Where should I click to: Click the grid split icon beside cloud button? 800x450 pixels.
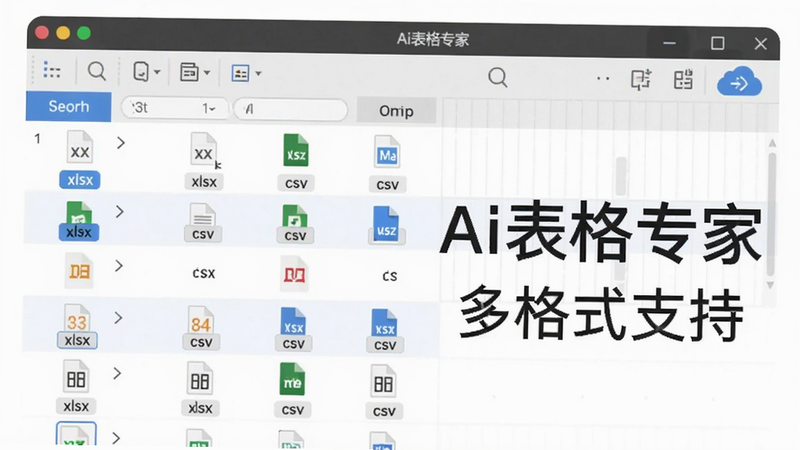tap(683, 80)
